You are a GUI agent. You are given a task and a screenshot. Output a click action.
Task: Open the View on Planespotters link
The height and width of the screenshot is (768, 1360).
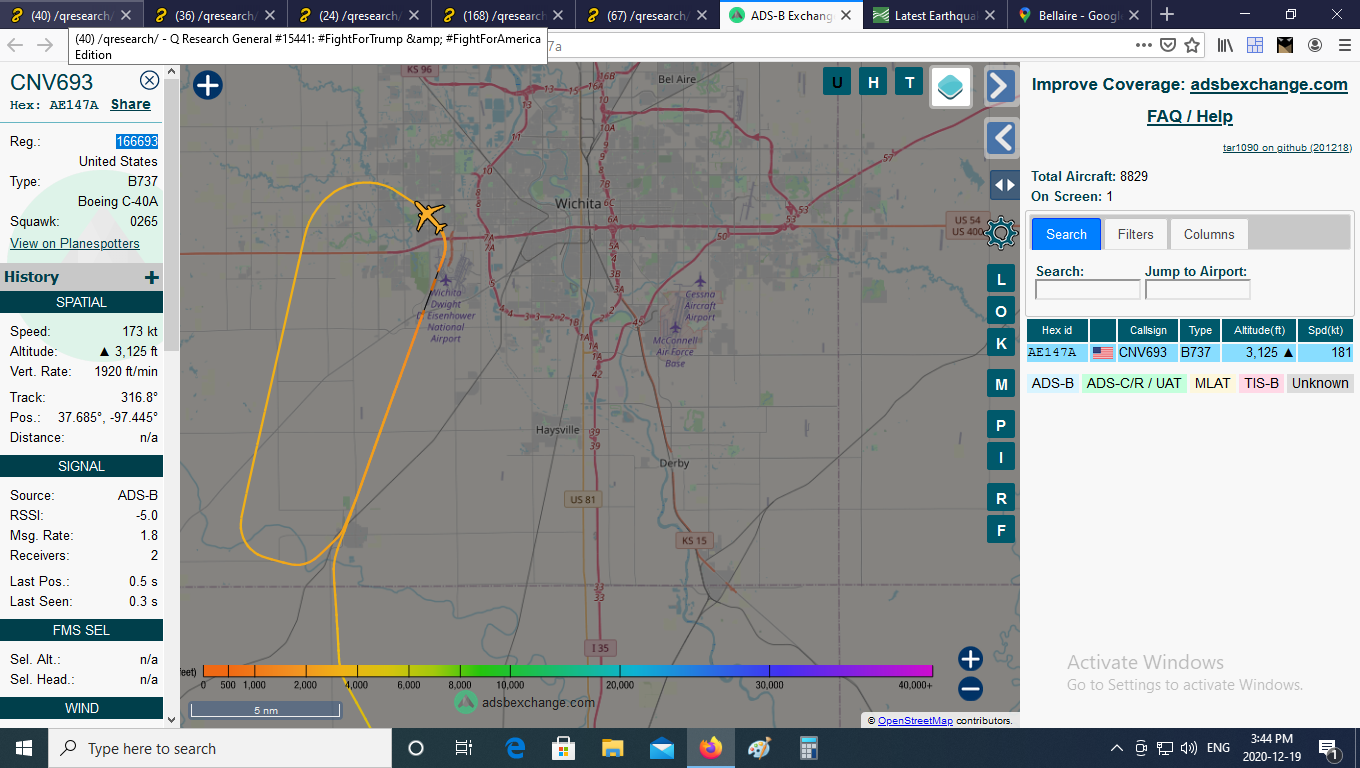(75, 243)
